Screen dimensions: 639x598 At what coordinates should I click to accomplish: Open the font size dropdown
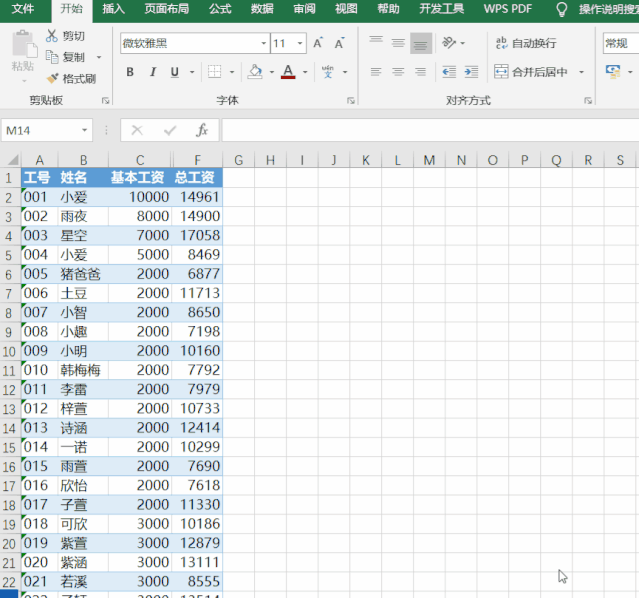(300, 43)
